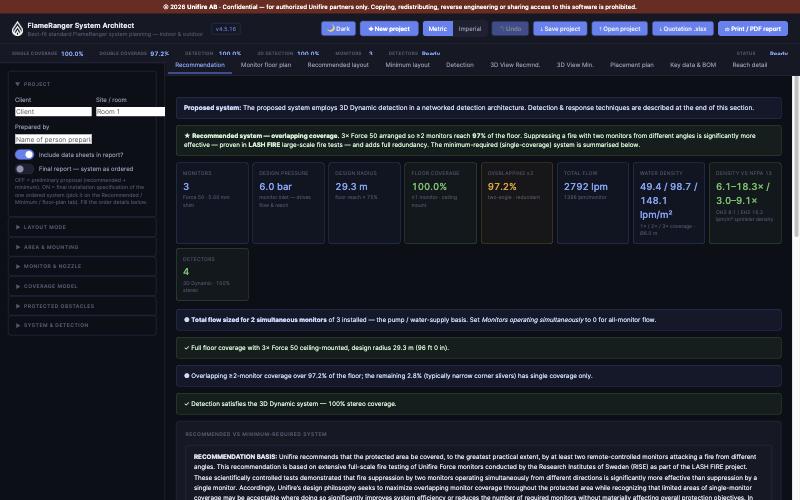The height and width of the screenshot is (500, 800).
Task: Select Metric units
Action: pos(437,29)
